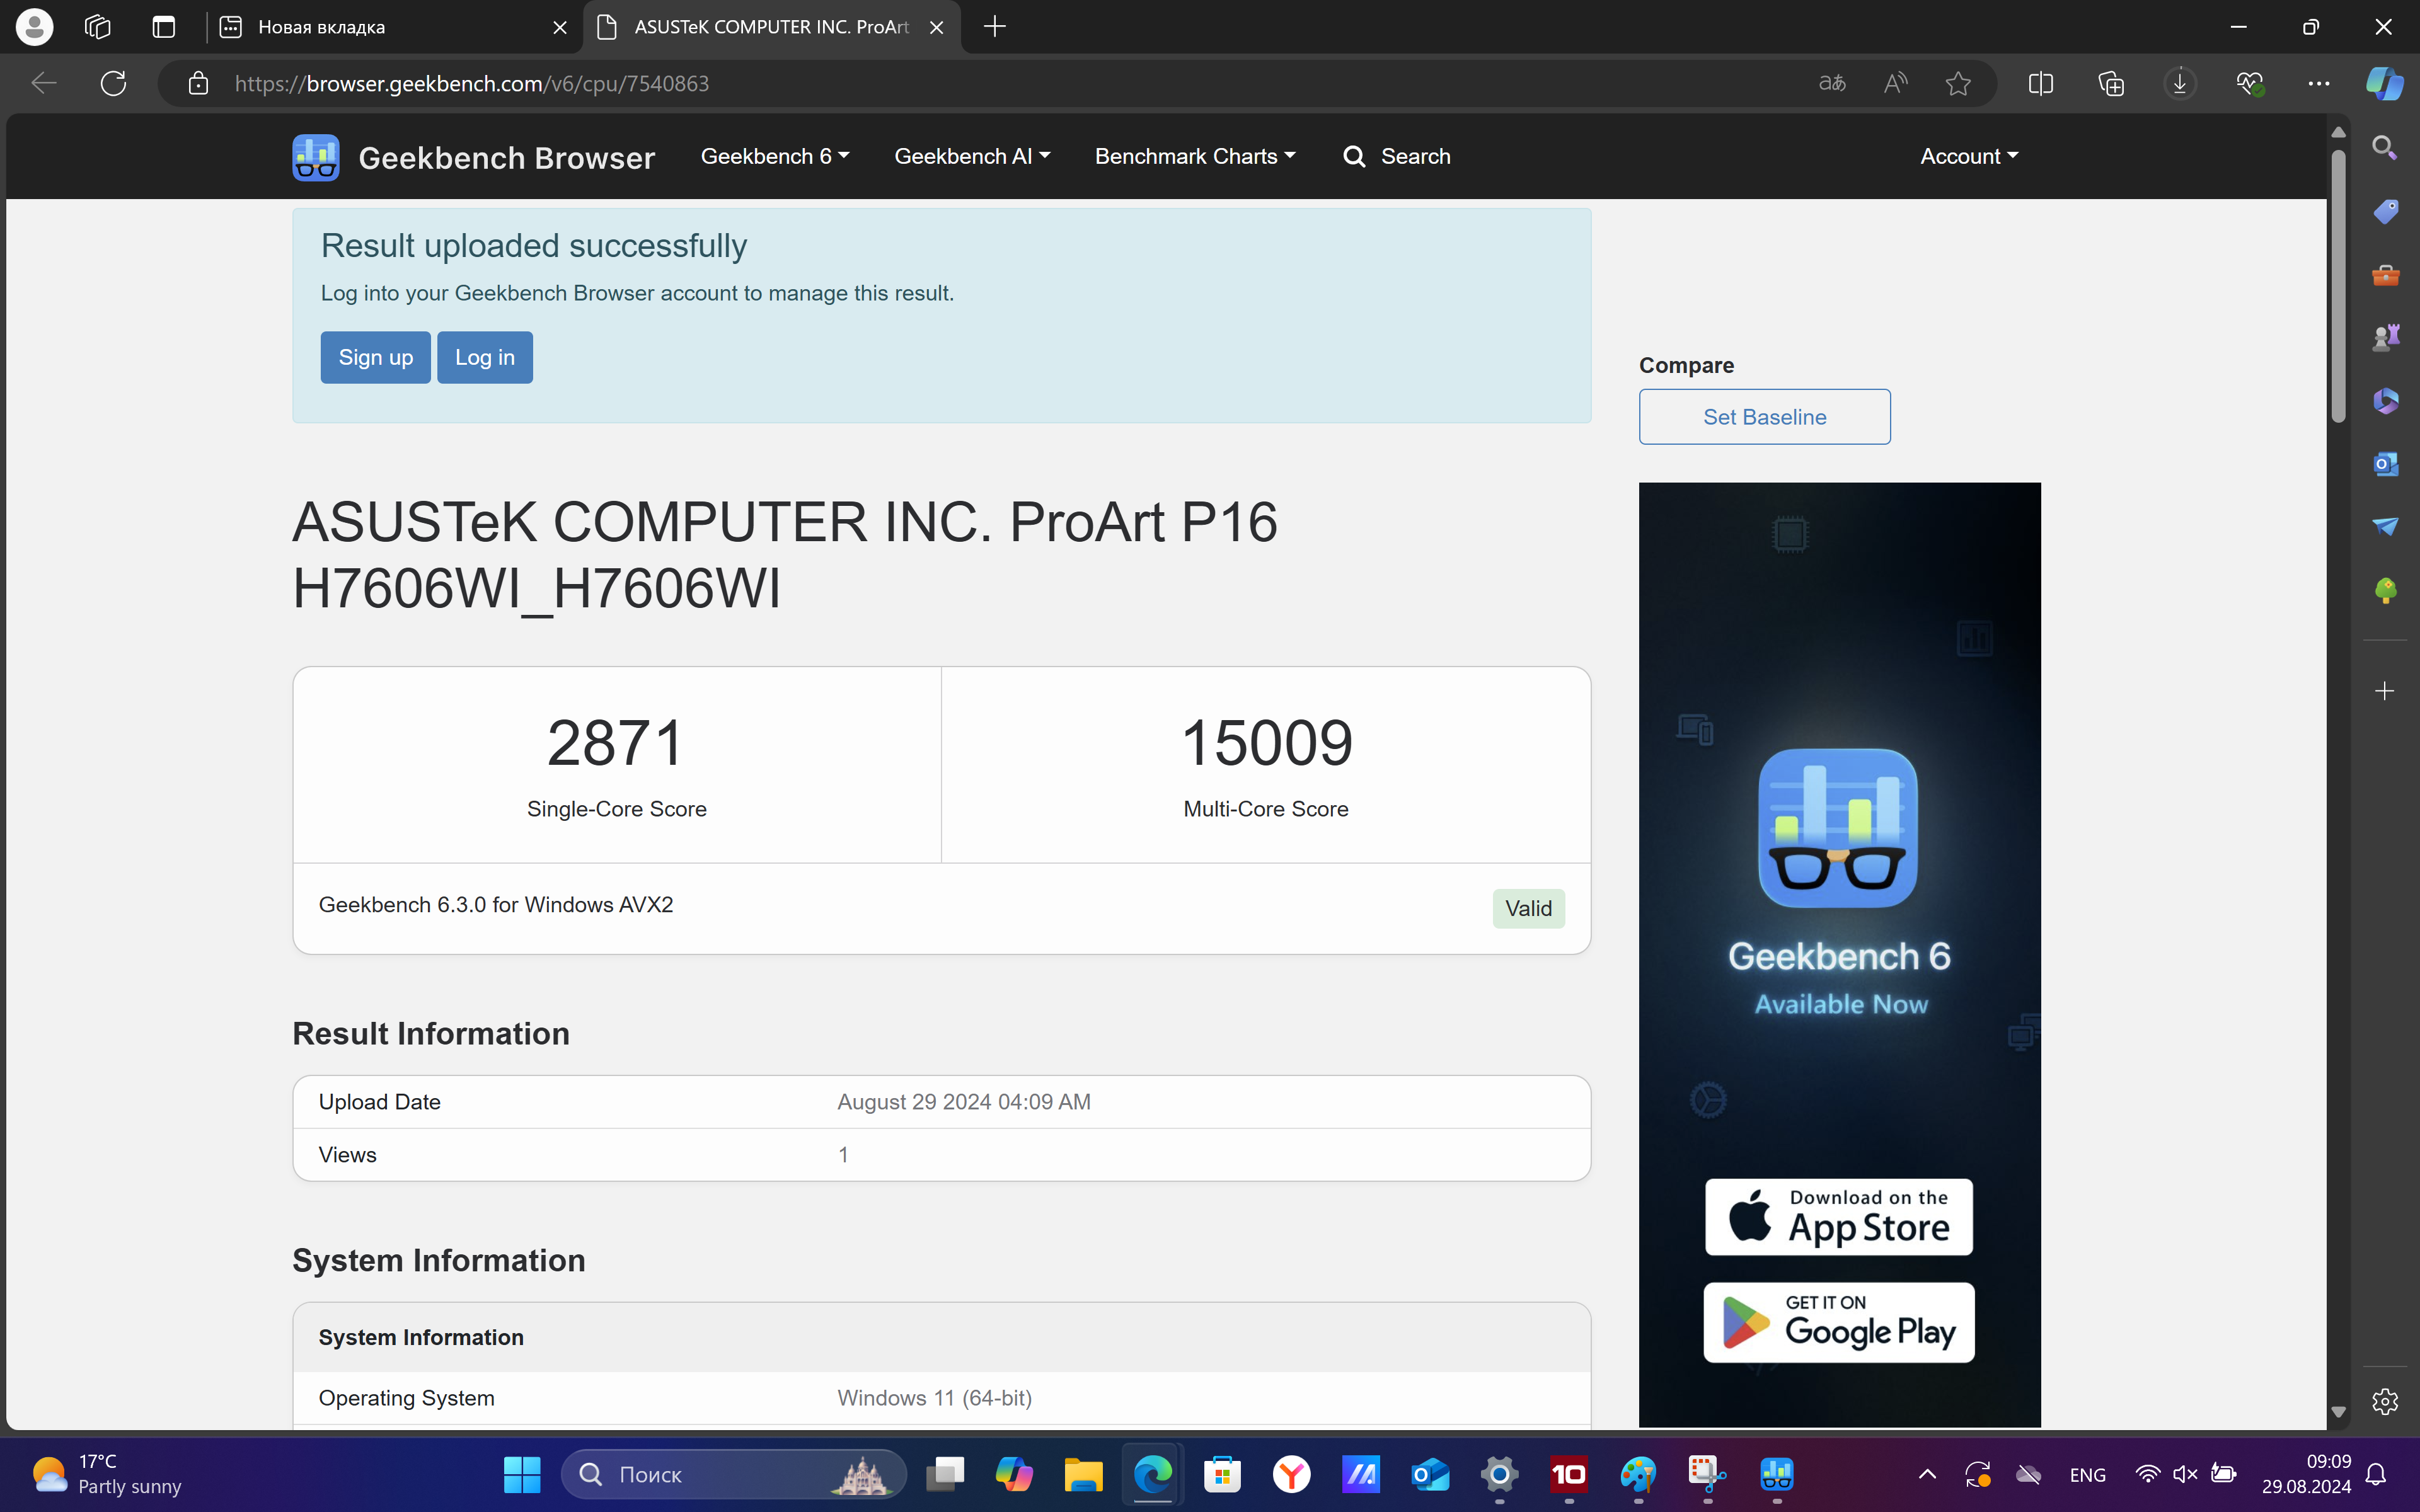Close the ASUSTeK ProArt tab
Viewport: 2420px width, 1512px height.
pyautogui.click(x=936, y=27)
